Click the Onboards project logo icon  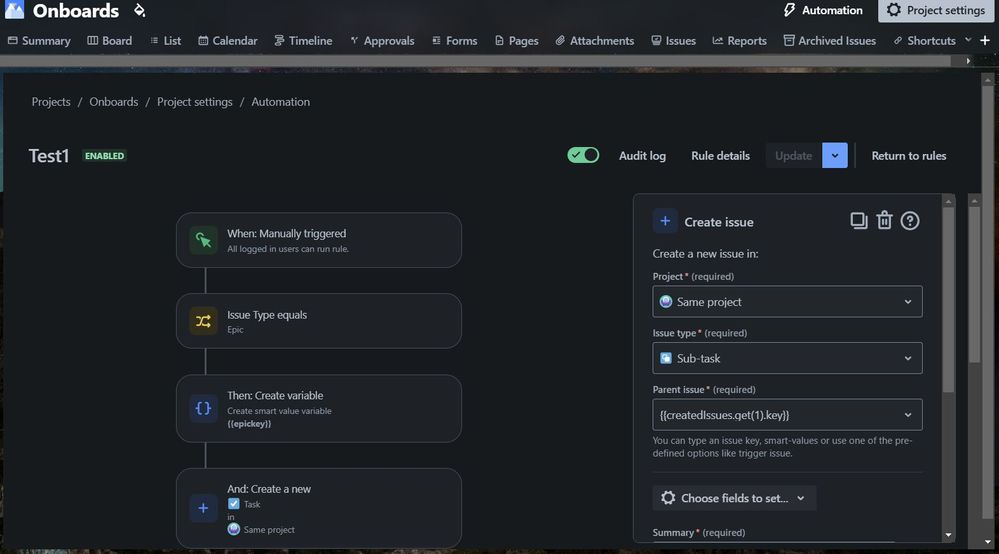14,10
